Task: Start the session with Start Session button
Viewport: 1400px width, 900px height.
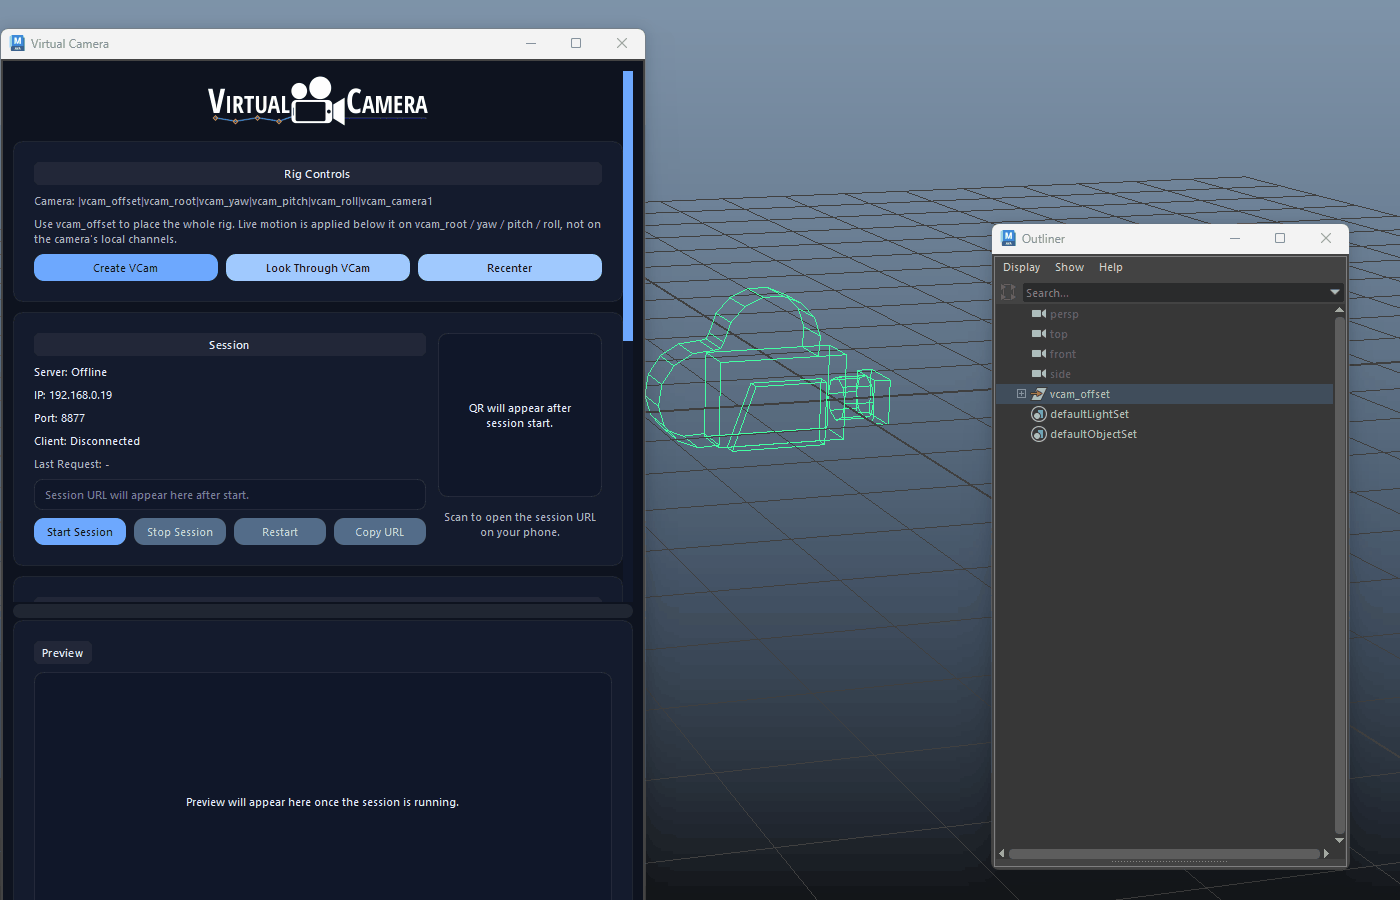Action: pyautogui.click(x=80, y=532)
